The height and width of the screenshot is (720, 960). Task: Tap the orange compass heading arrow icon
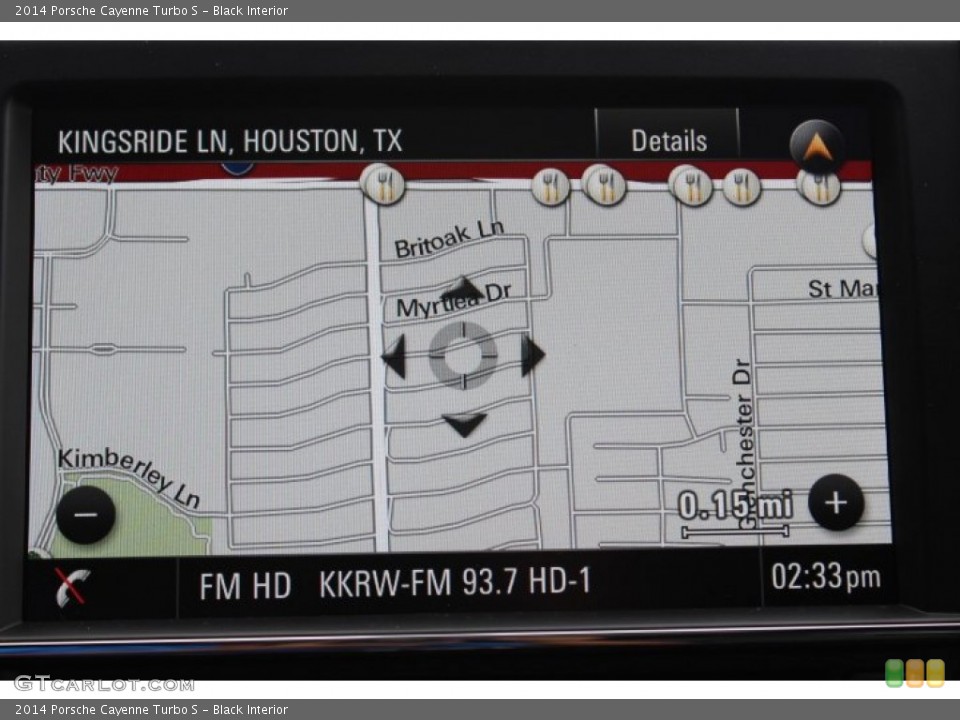pyautogui.click(x=817, y=146)
